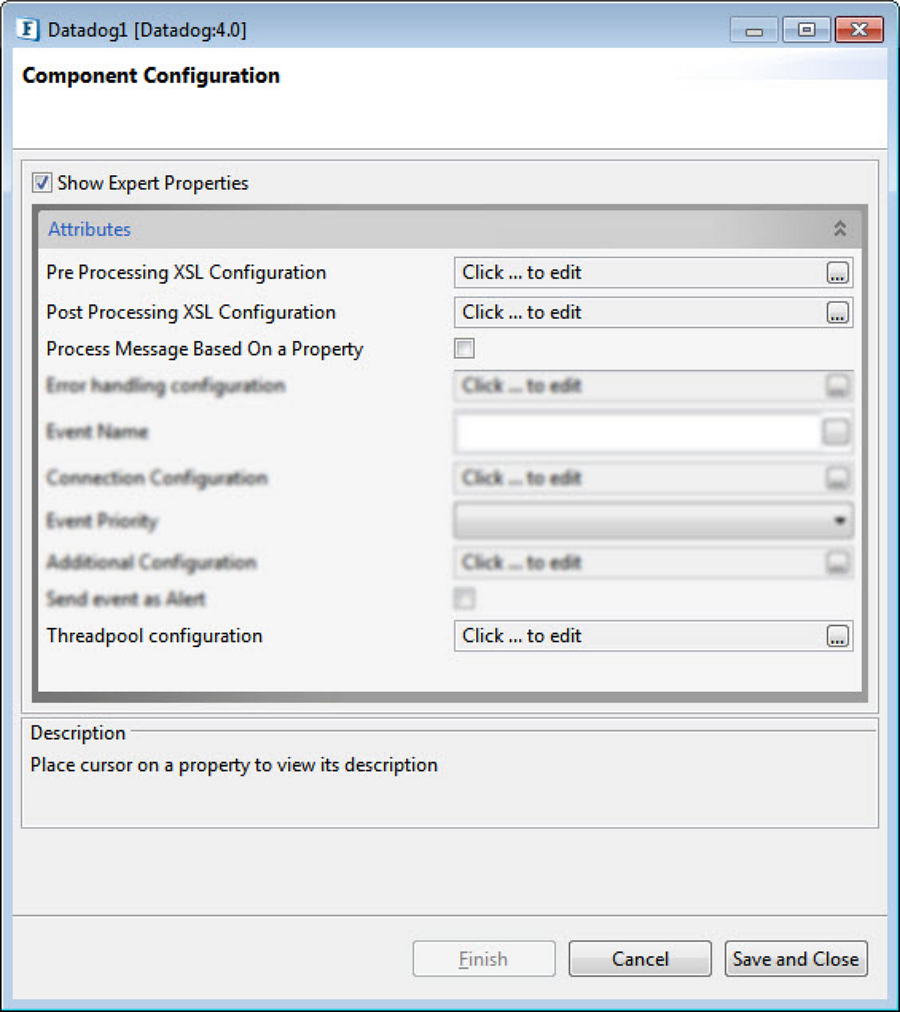Open Event Name ellipsis button
This screenshot has height=1012, width=900.
pyautogui.click(x=836, y=432)
